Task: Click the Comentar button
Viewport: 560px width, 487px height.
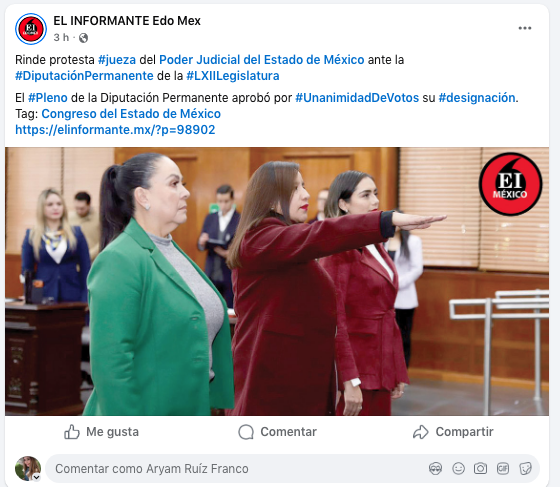Action: tap(277, 432)
